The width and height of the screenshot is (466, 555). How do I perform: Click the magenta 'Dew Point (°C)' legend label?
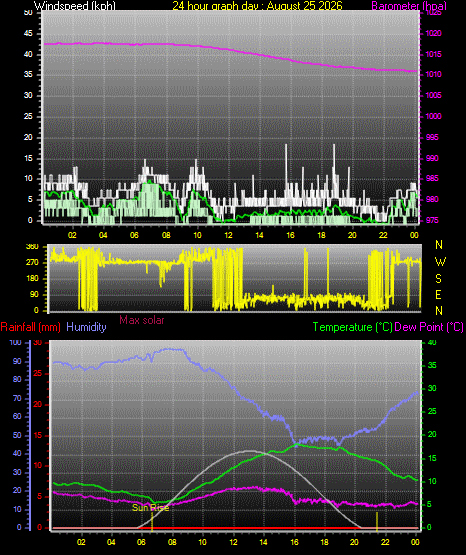point(429,327)
